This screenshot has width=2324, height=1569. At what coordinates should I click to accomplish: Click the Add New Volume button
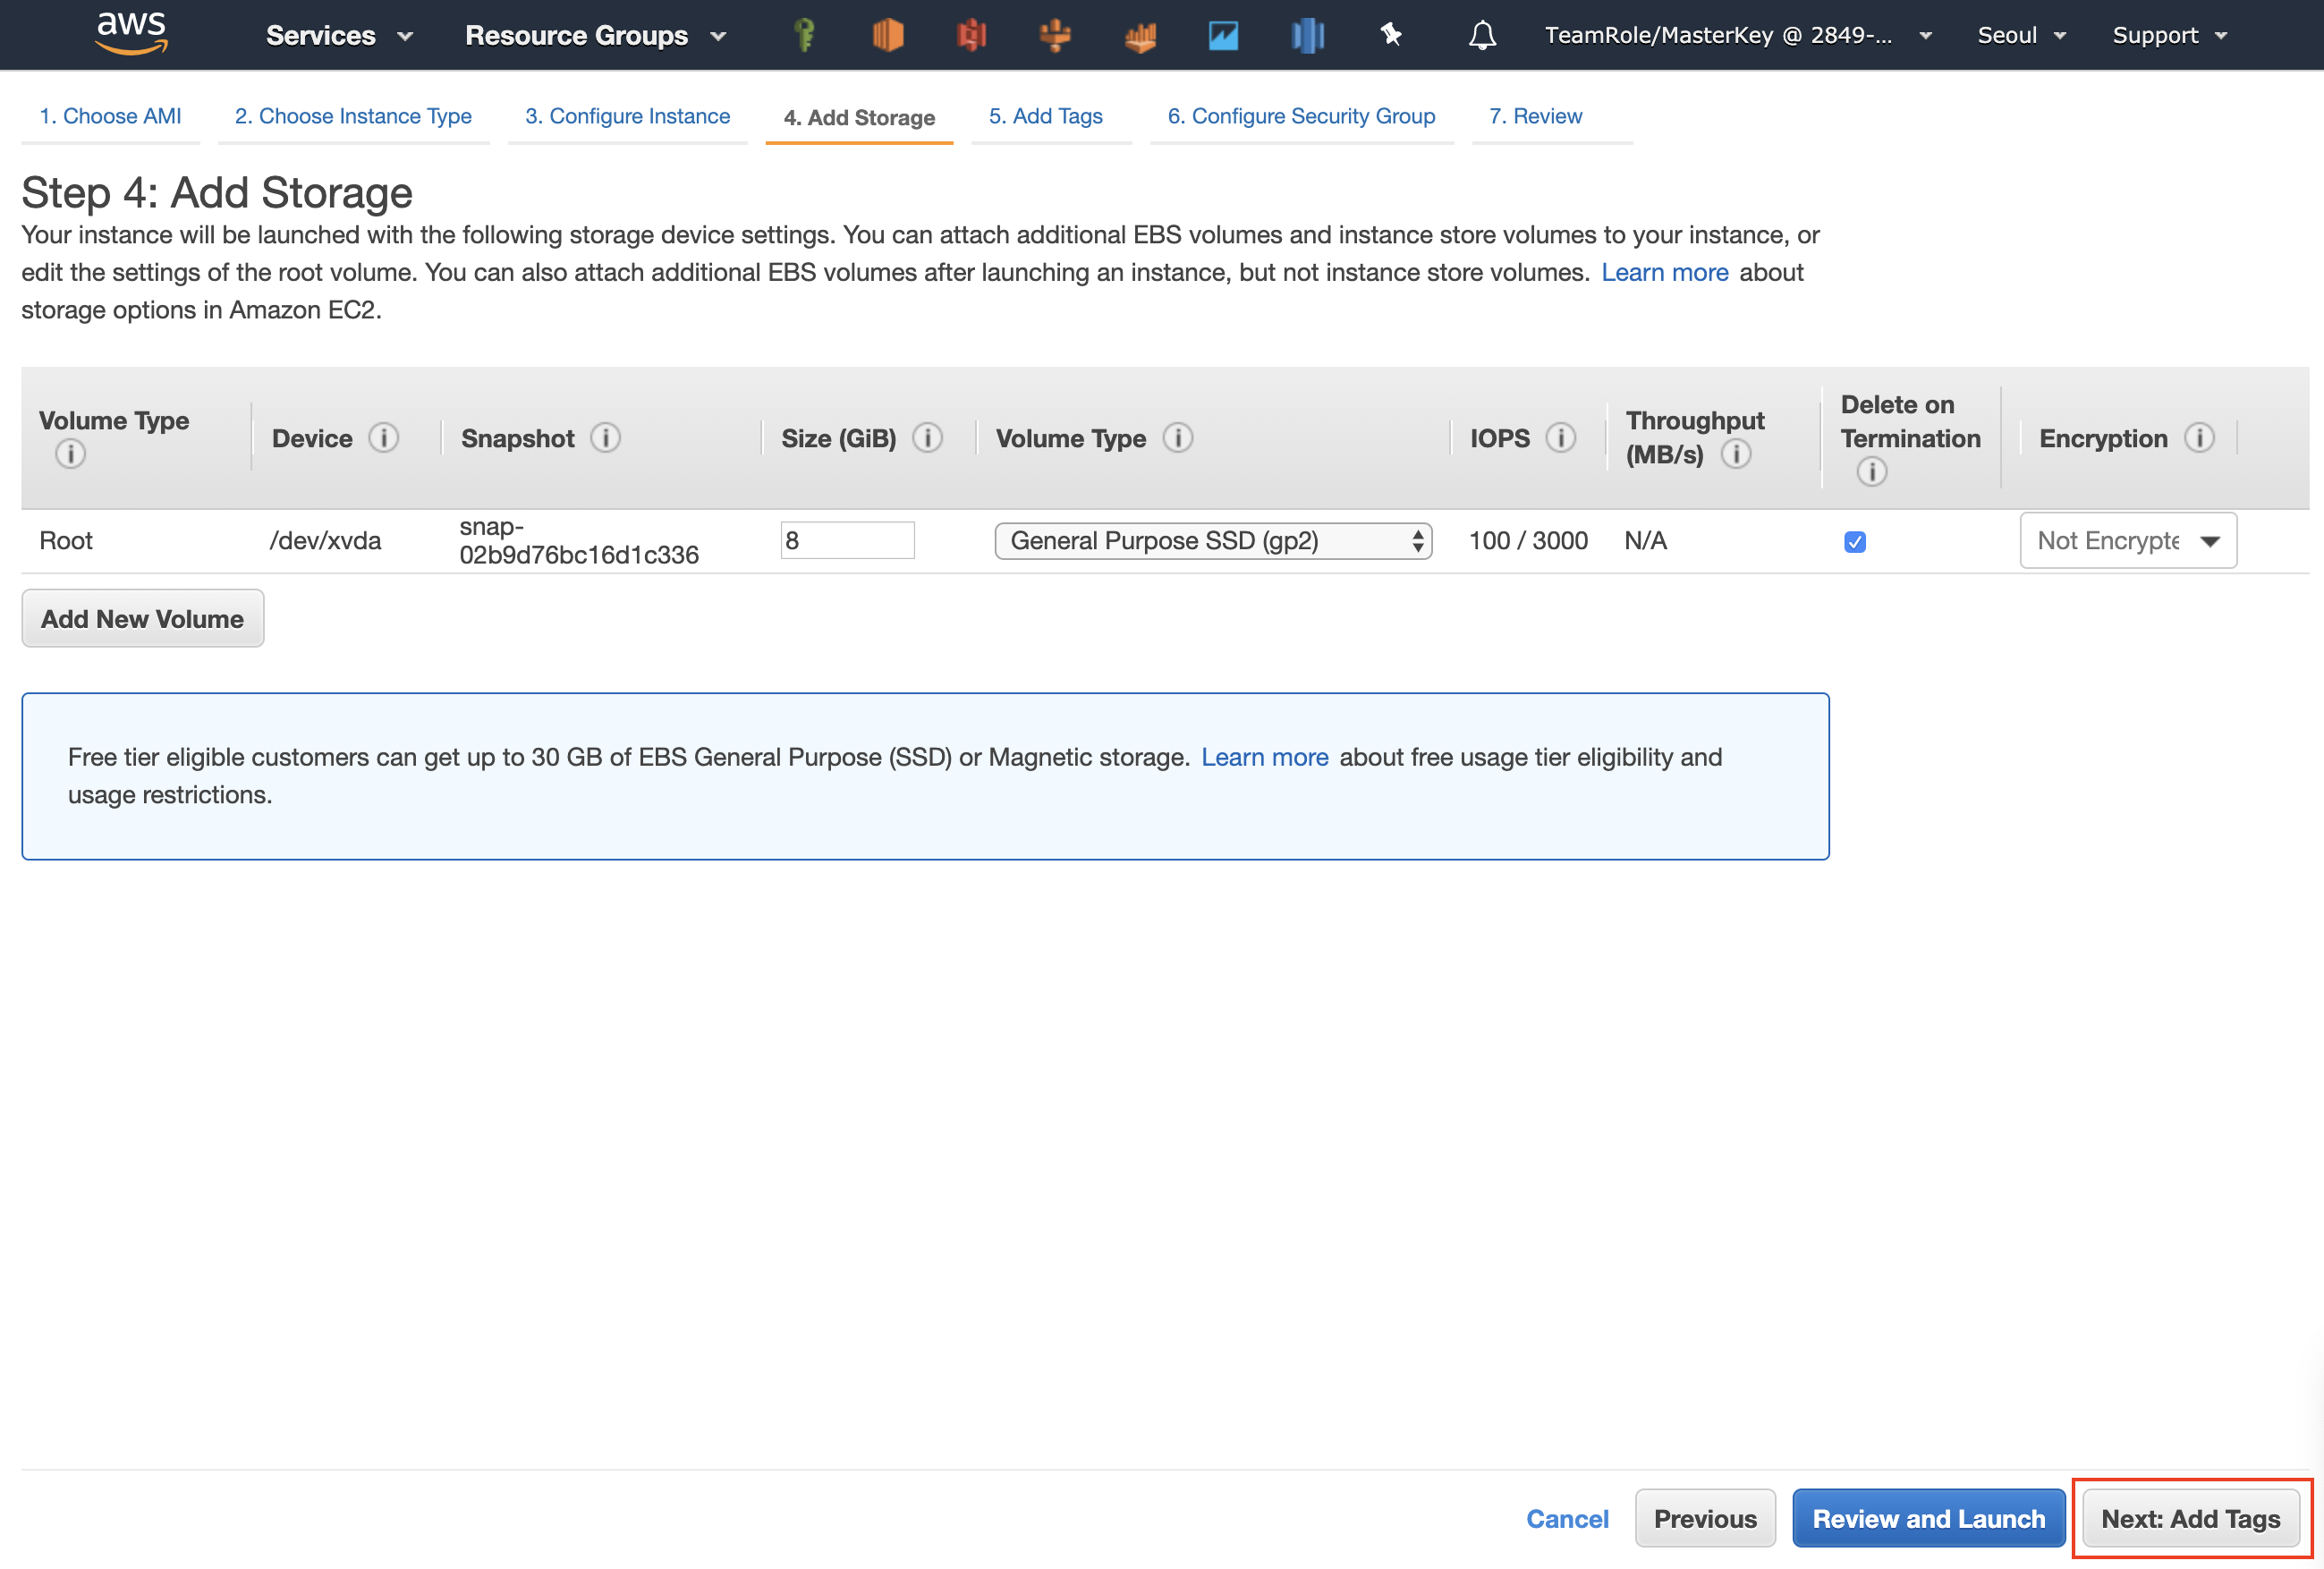[142, 618]
